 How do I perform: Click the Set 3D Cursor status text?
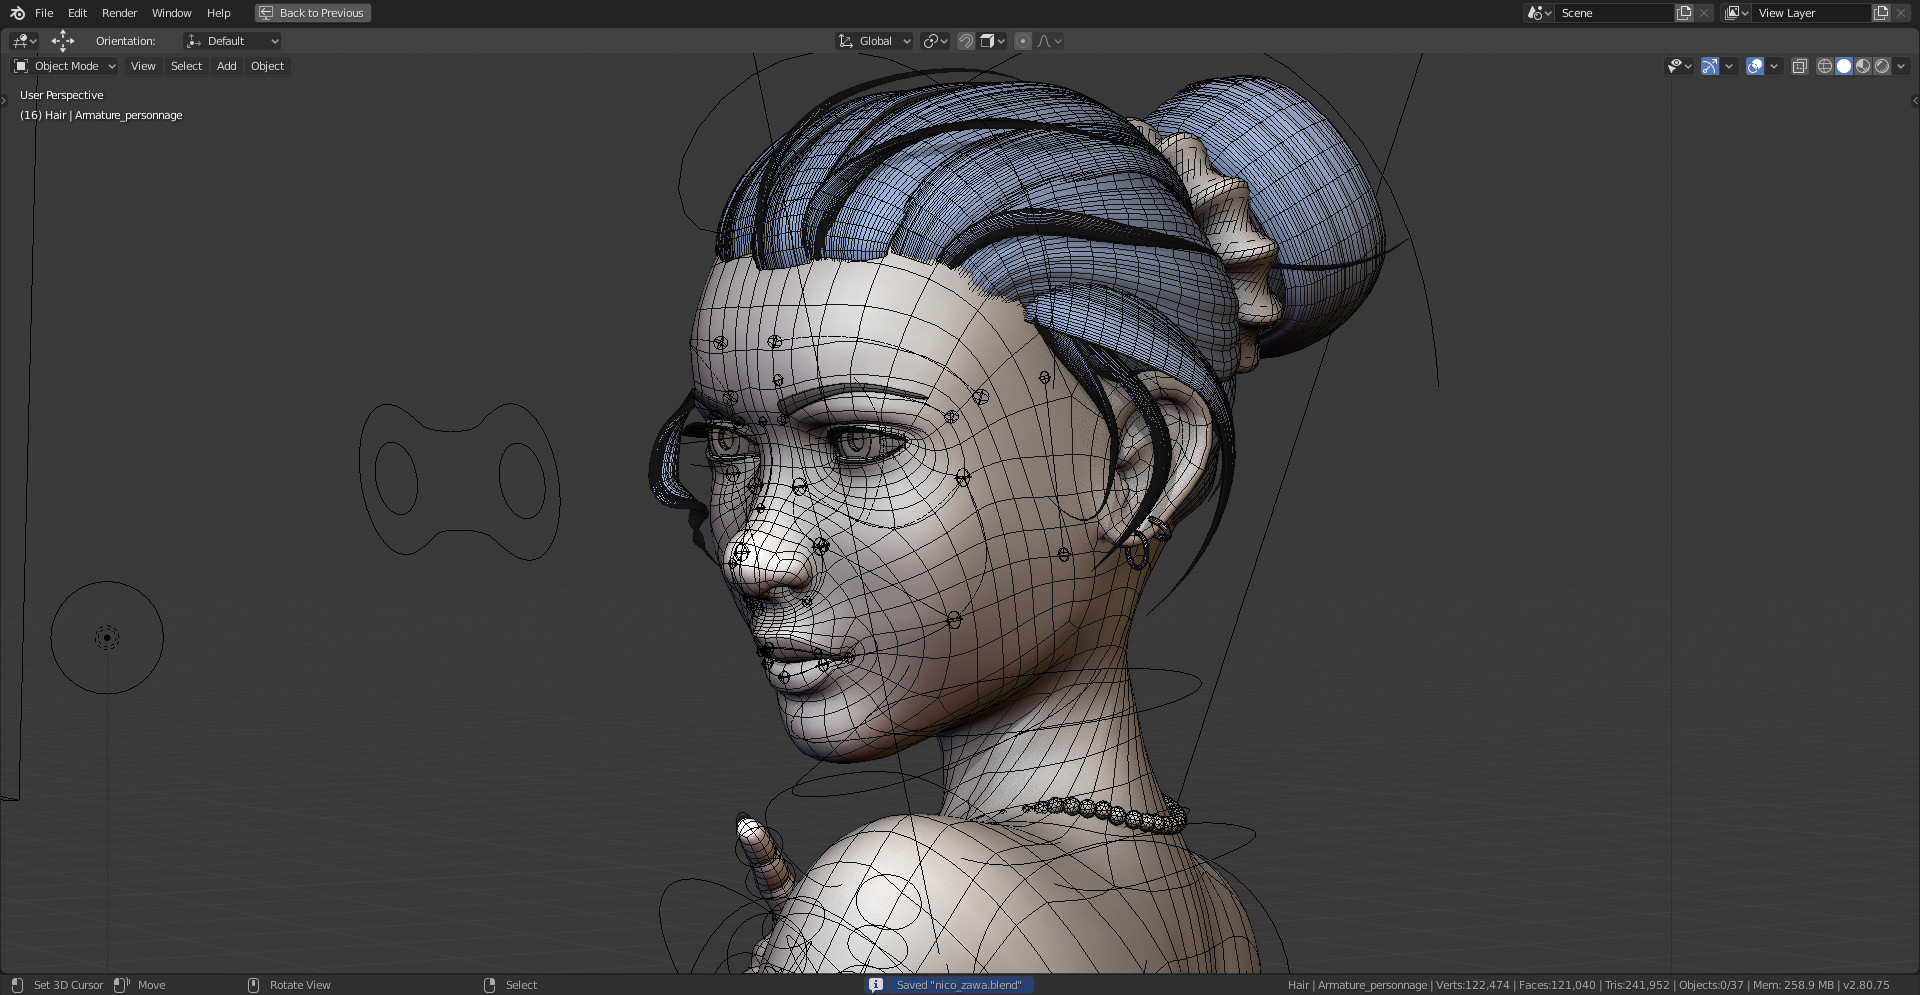coord(68,985)
